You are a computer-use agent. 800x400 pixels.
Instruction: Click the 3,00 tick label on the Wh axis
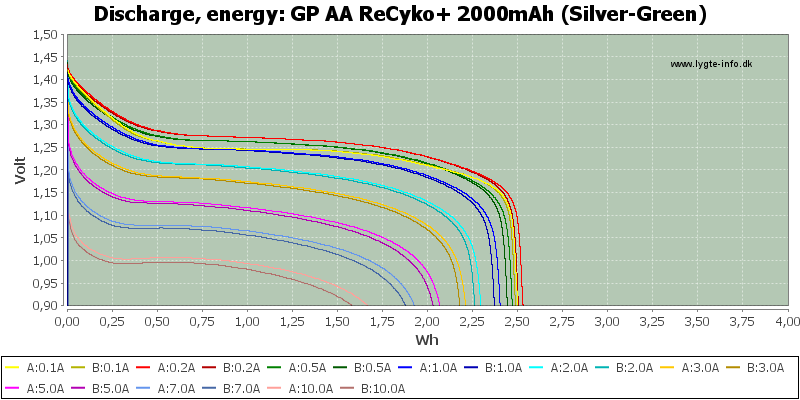(x=607, y=321)
